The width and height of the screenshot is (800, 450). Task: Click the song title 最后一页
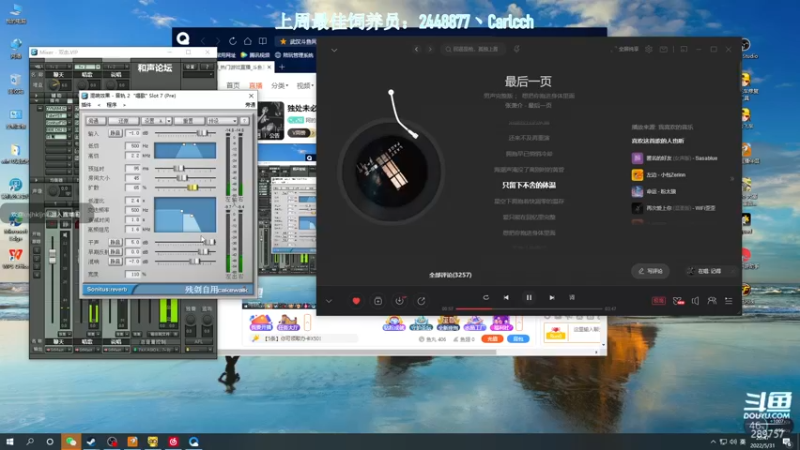click(528, 81)
